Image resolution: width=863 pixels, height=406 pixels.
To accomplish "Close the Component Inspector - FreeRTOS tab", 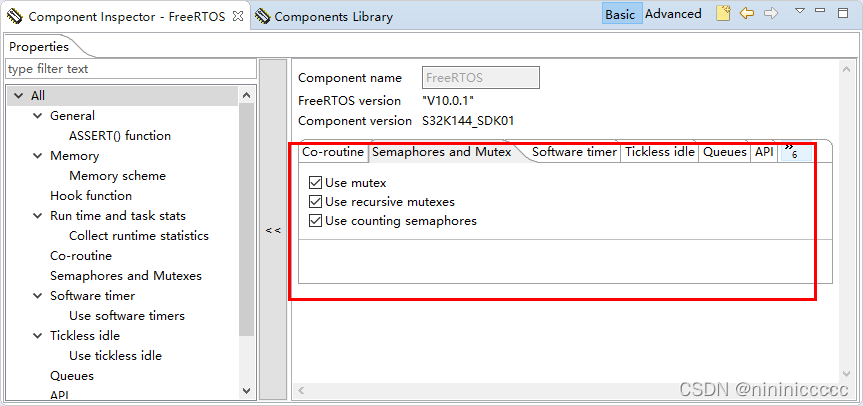I will (238, 16).
